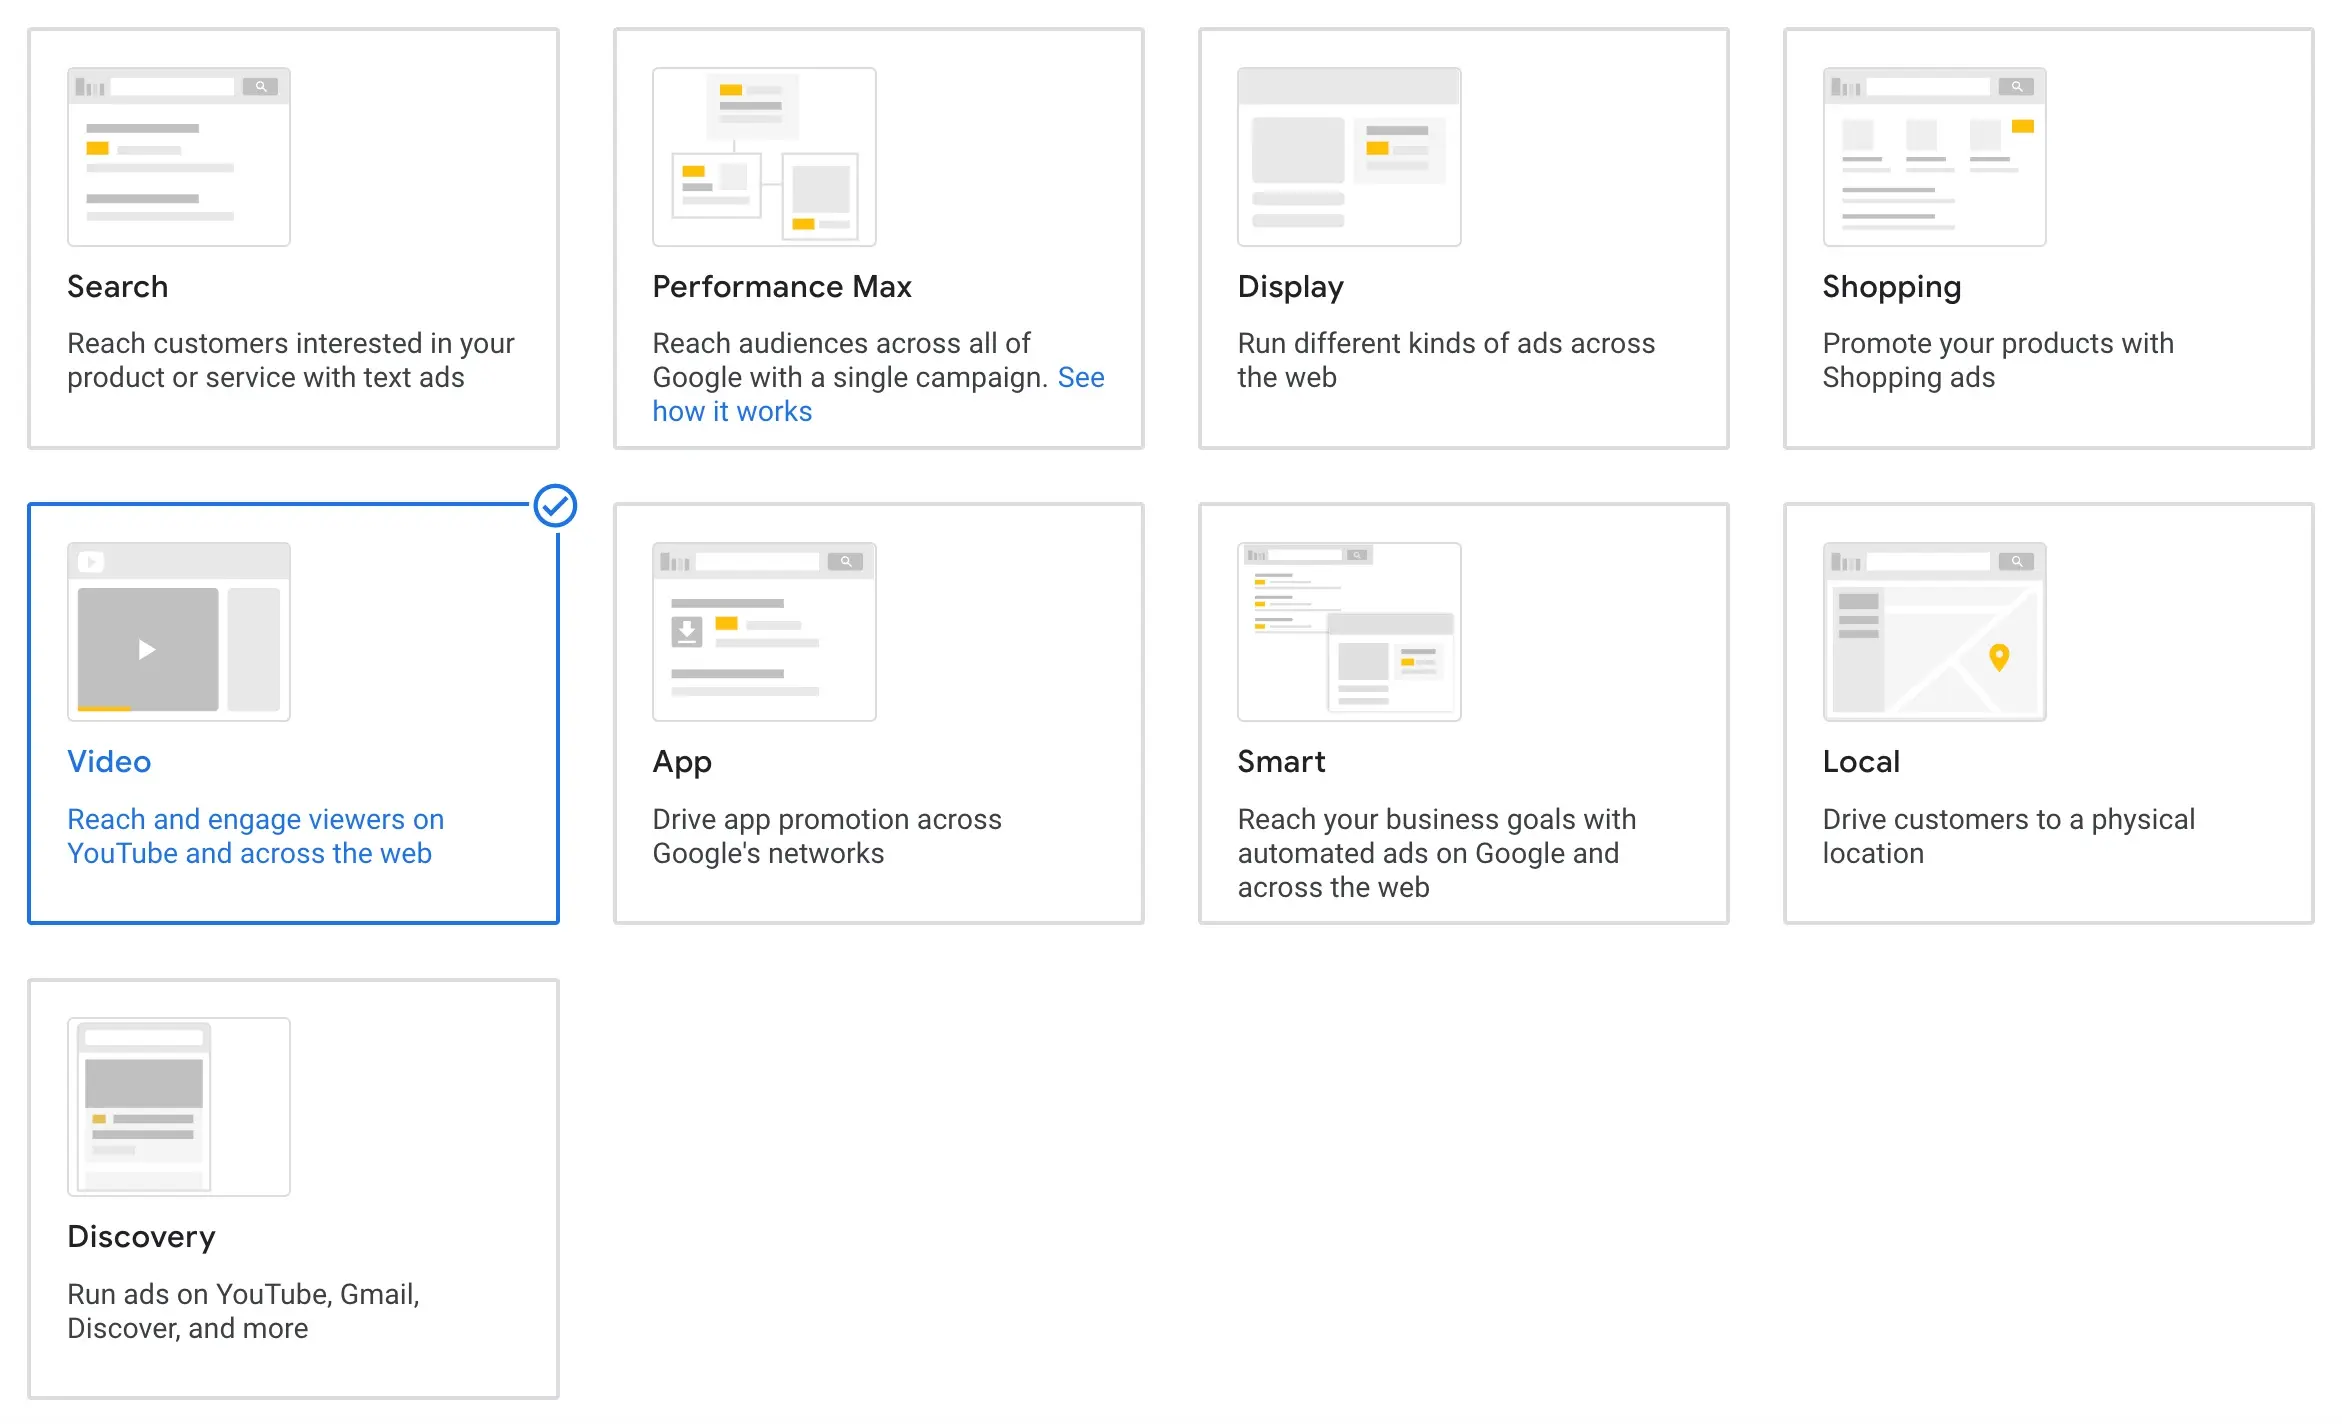Choose the Discovery campaign heading
This screenshot has width=2342, height=1424.
click(x=141, y=1237)
